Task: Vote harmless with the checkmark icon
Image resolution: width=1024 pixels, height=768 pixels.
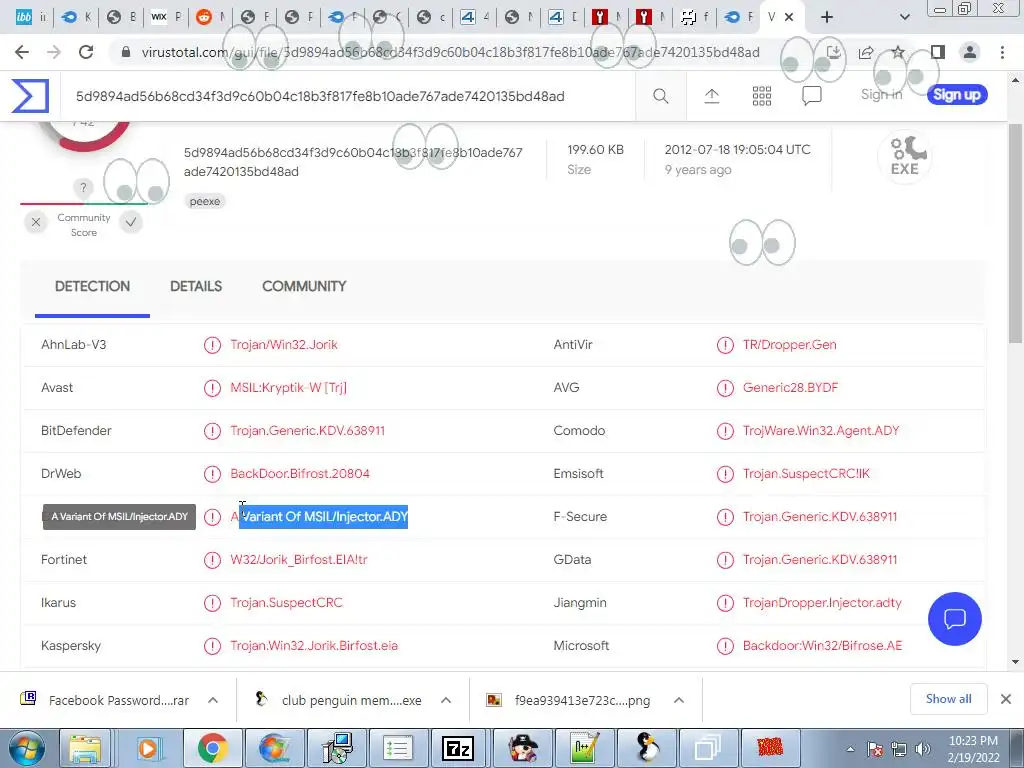Action: coord(131,222)
